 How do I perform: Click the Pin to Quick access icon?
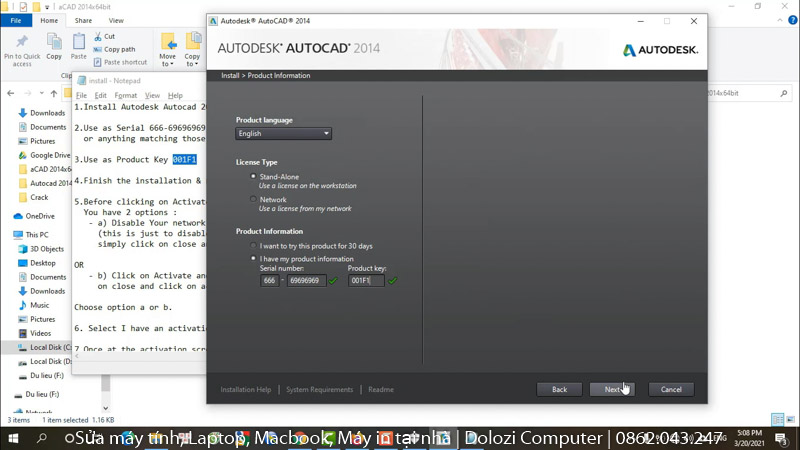[x=22, y=42]
